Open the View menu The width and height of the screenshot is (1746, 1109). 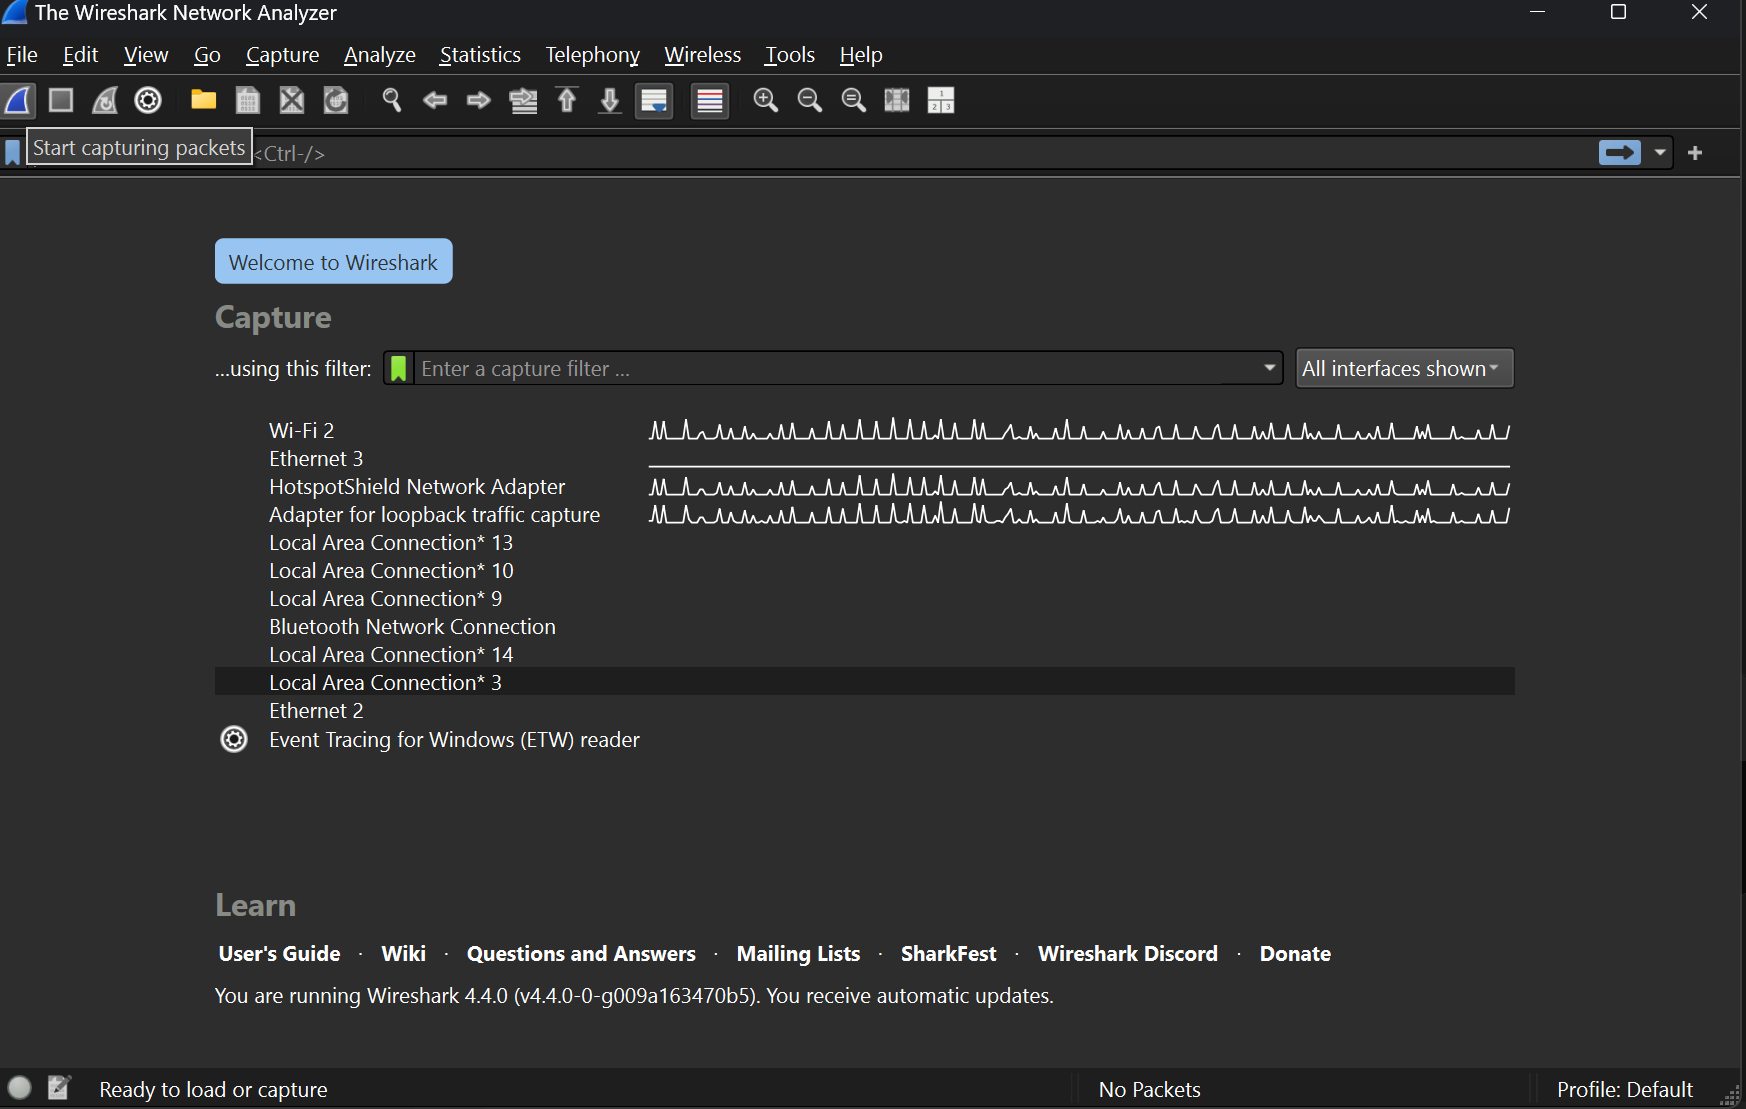click(x=146, y=55)
